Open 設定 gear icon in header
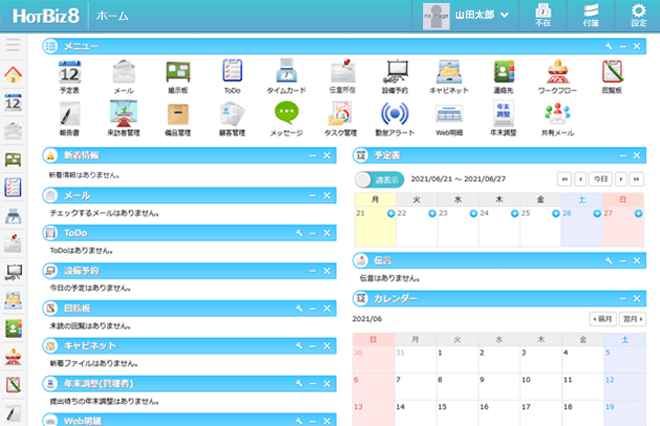The width and height of the screenshot is (660, 426). 639,15
